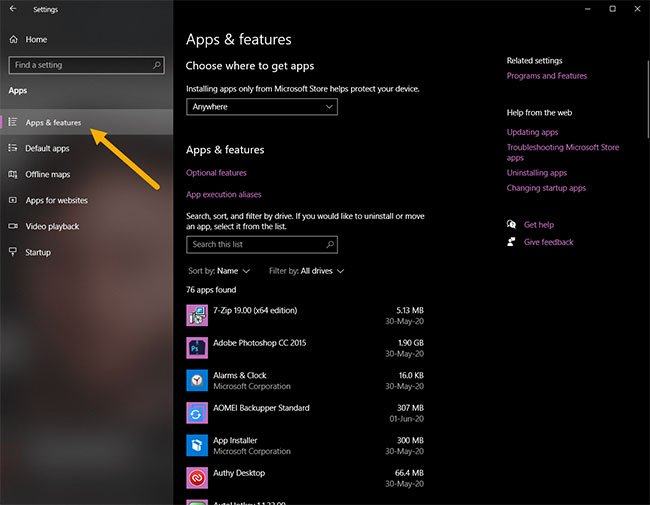This screenshot has height=505, width=650.
Task: Open the Anywhere app source dropdown
Action: point(261,107)
